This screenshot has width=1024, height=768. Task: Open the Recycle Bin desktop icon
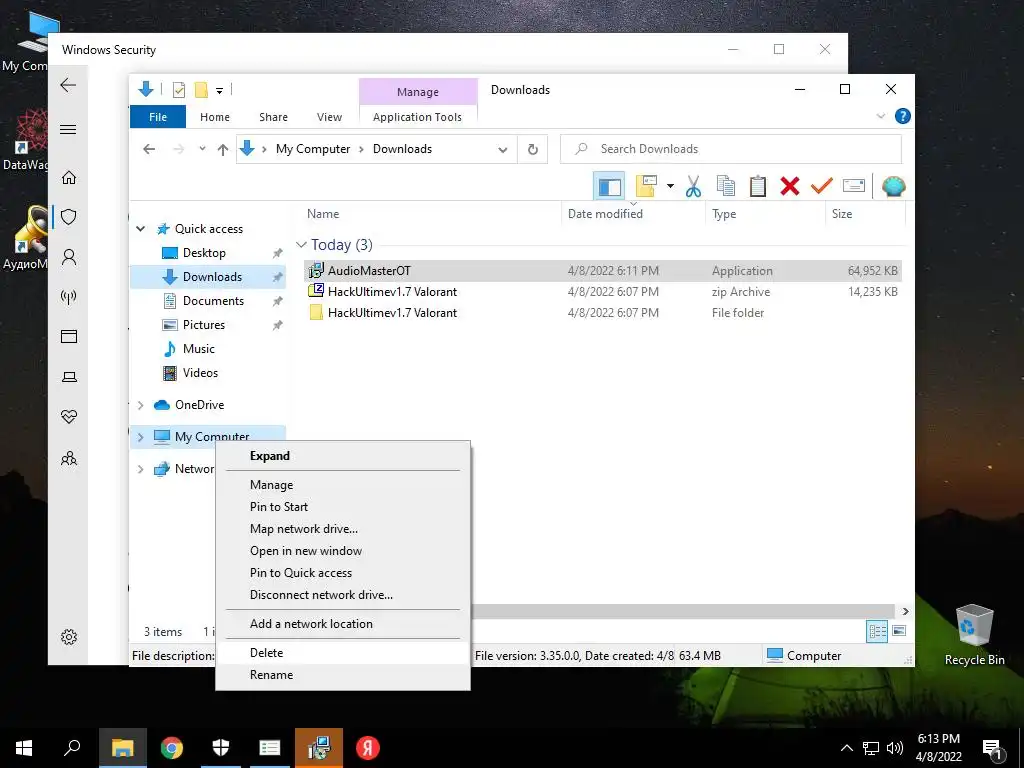(974, 635)
